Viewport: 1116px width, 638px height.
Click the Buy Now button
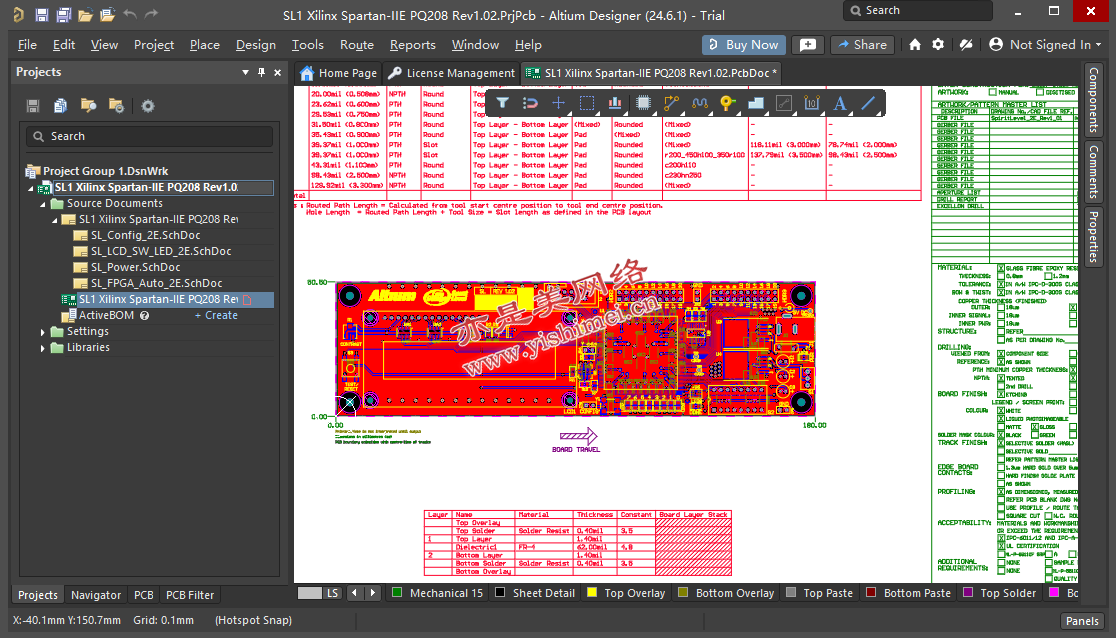click(744, 45)
